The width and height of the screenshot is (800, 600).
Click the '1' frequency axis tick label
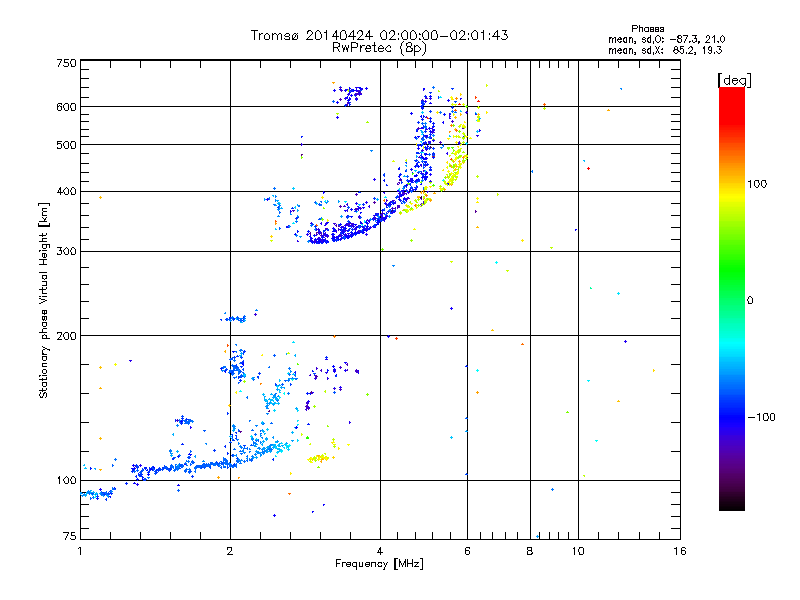[x=80, y=551]
